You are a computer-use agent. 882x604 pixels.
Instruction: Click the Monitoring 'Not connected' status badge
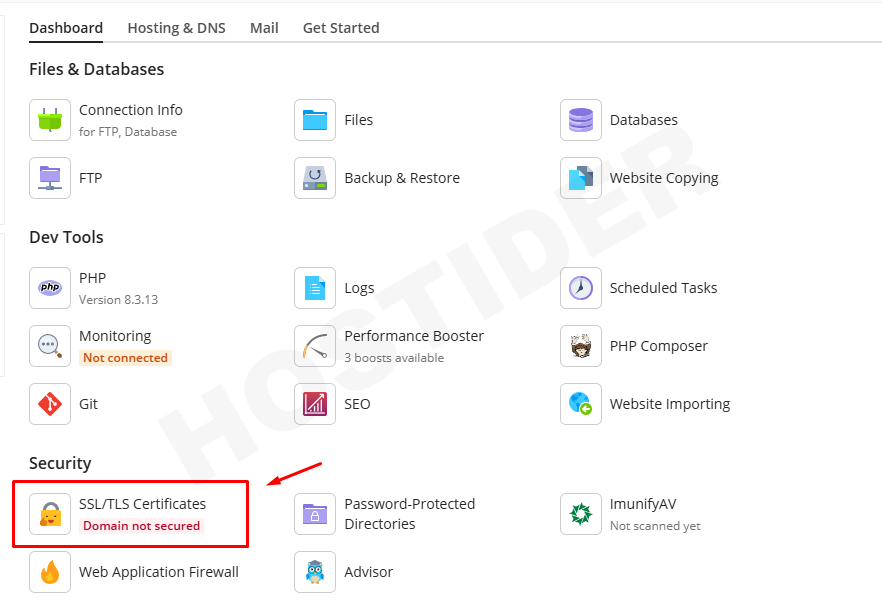125,358
